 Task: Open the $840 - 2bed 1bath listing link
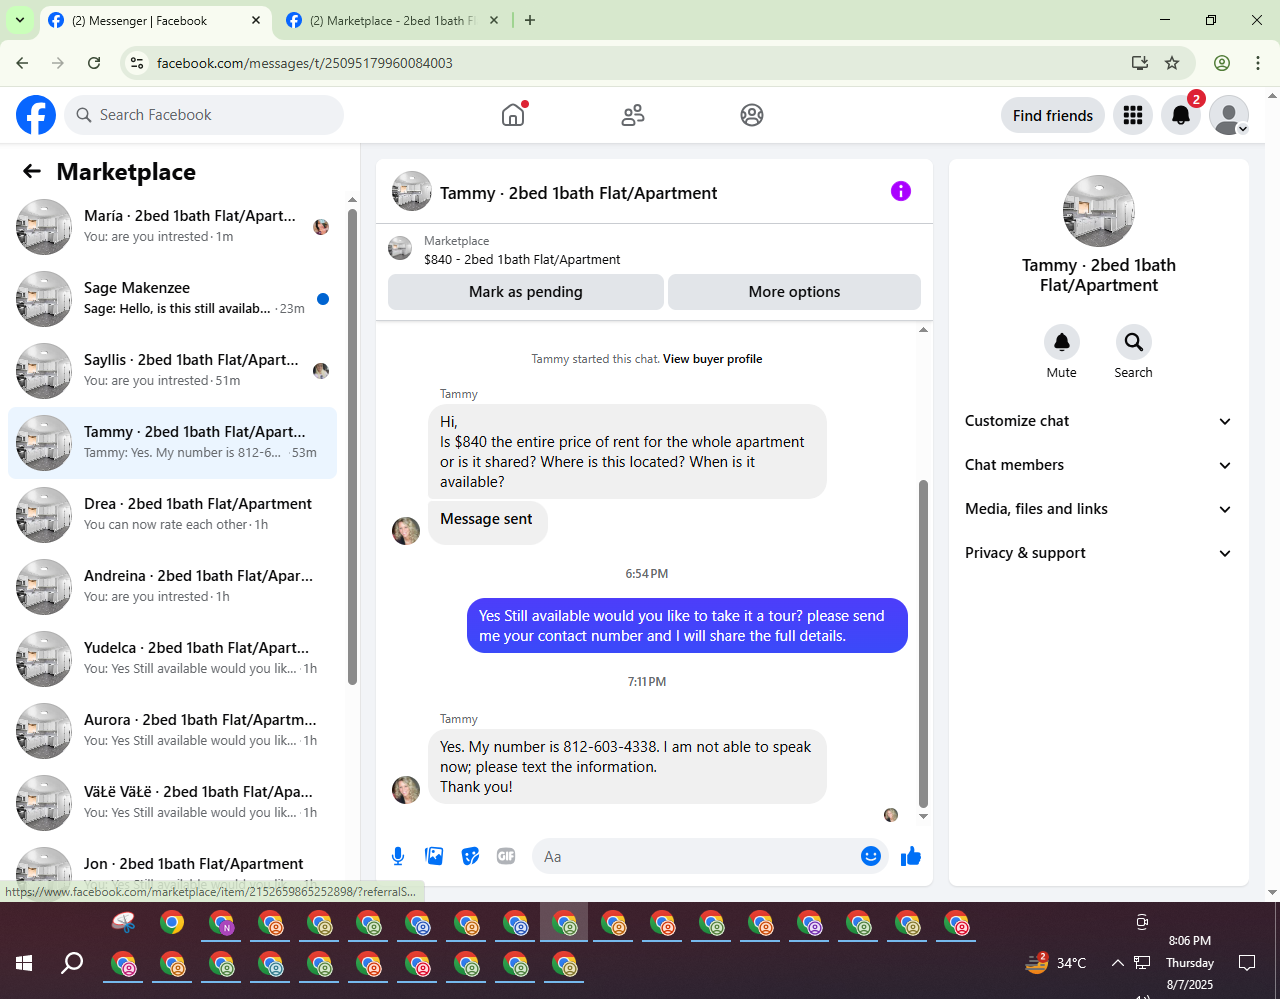click(x=522, y=259)
